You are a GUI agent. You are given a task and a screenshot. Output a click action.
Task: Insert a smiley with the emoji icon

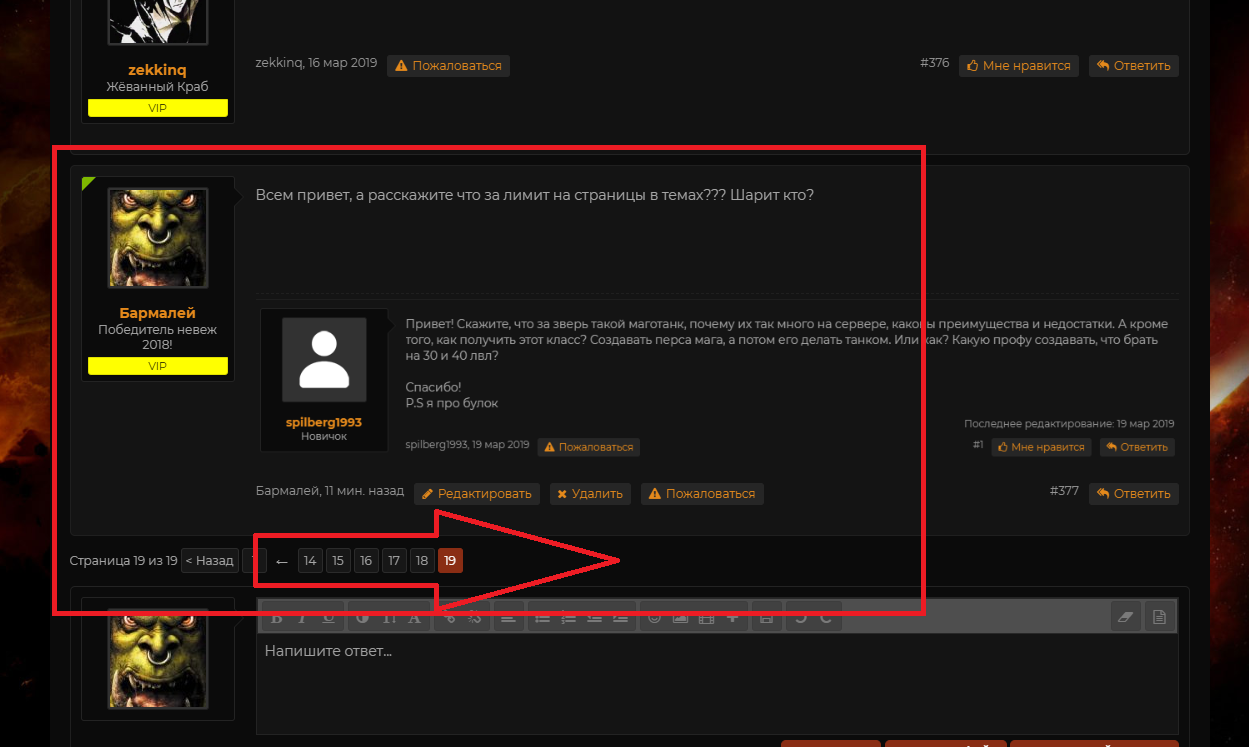tap(655, 618)
